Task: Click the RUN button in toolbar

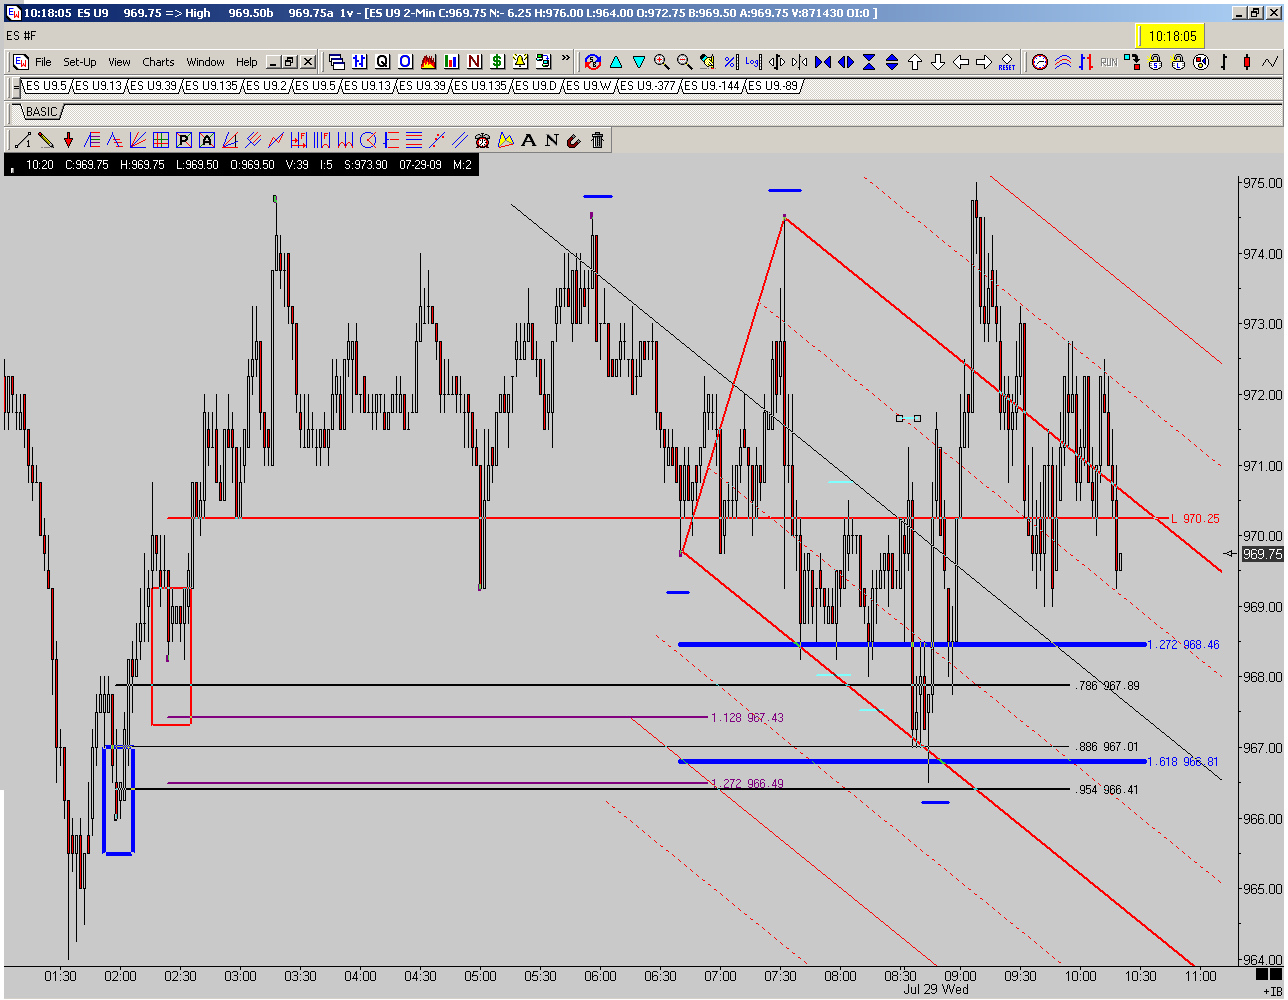Action: [1108, 62]
